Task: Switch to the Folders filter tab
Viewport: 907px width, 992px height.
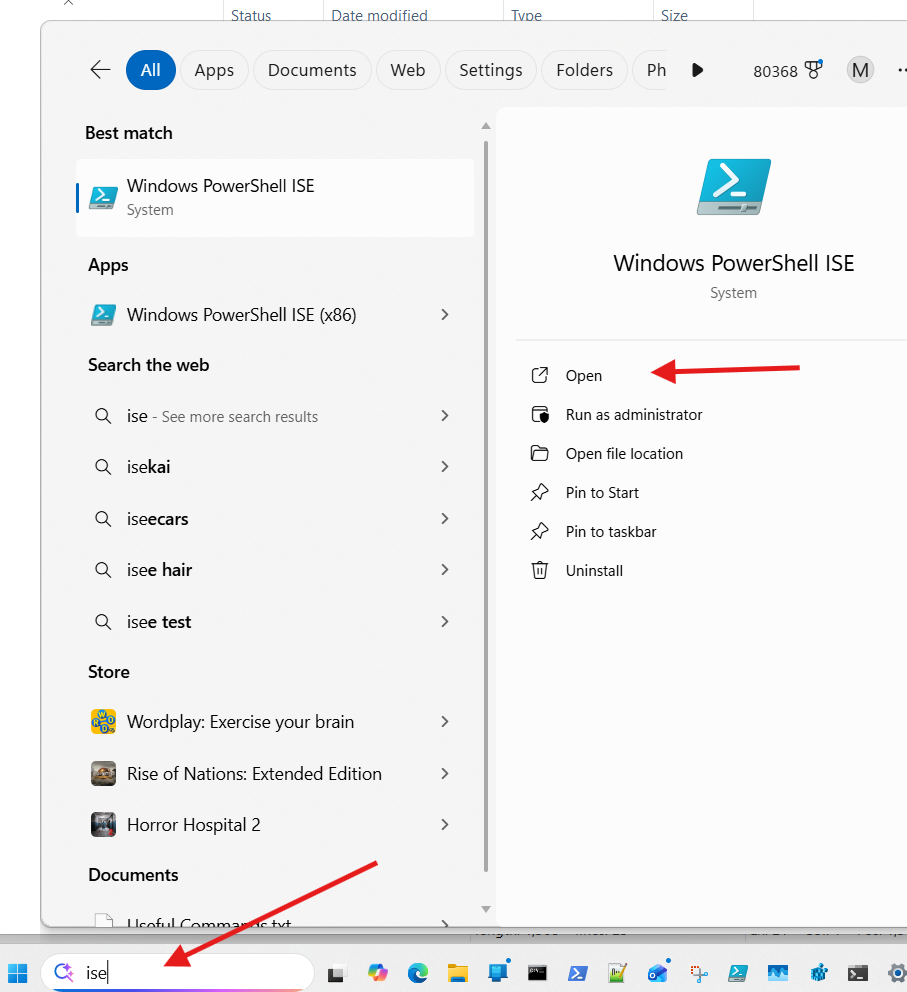Action: [x=584, y=70]
